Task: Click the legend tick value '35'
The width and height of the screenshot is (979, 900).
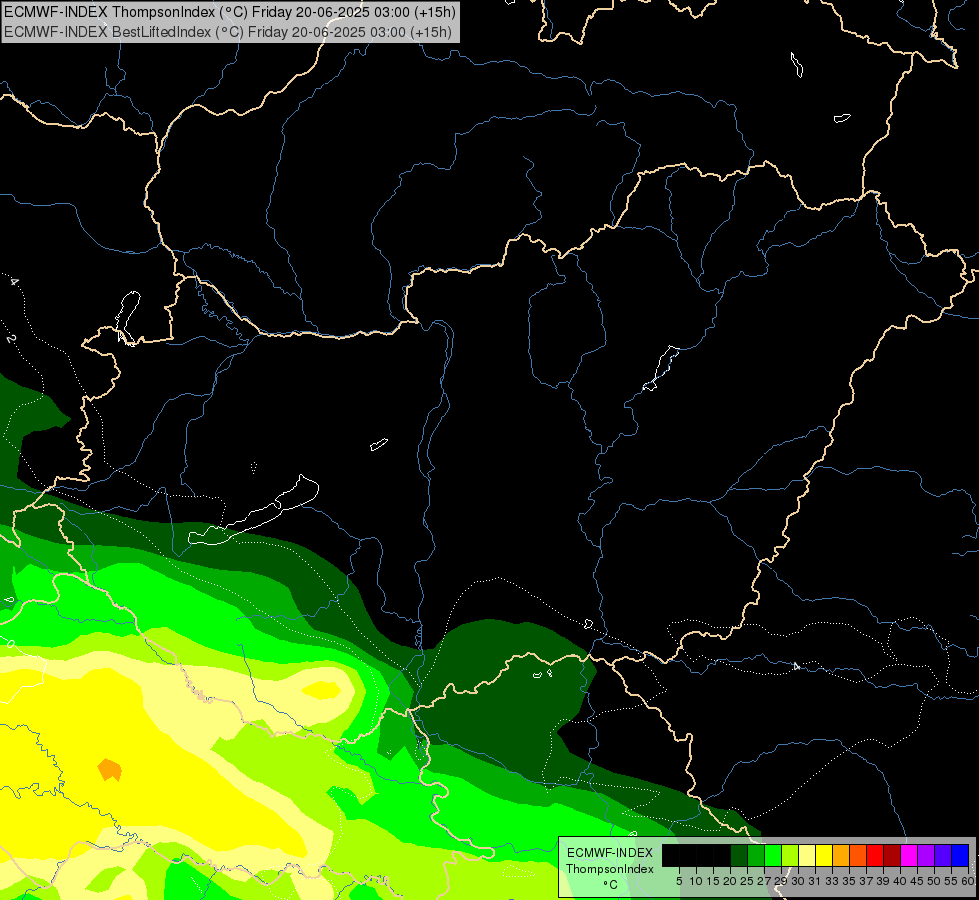Action: click(849, 881)
